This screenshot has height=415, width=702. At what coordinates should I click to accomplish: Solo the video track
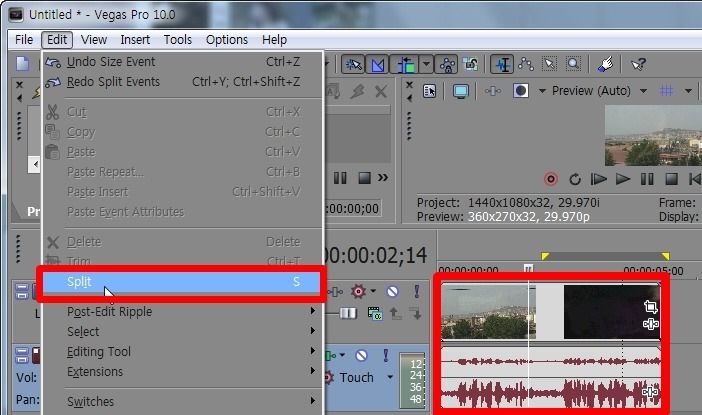[x=417, y=291]
